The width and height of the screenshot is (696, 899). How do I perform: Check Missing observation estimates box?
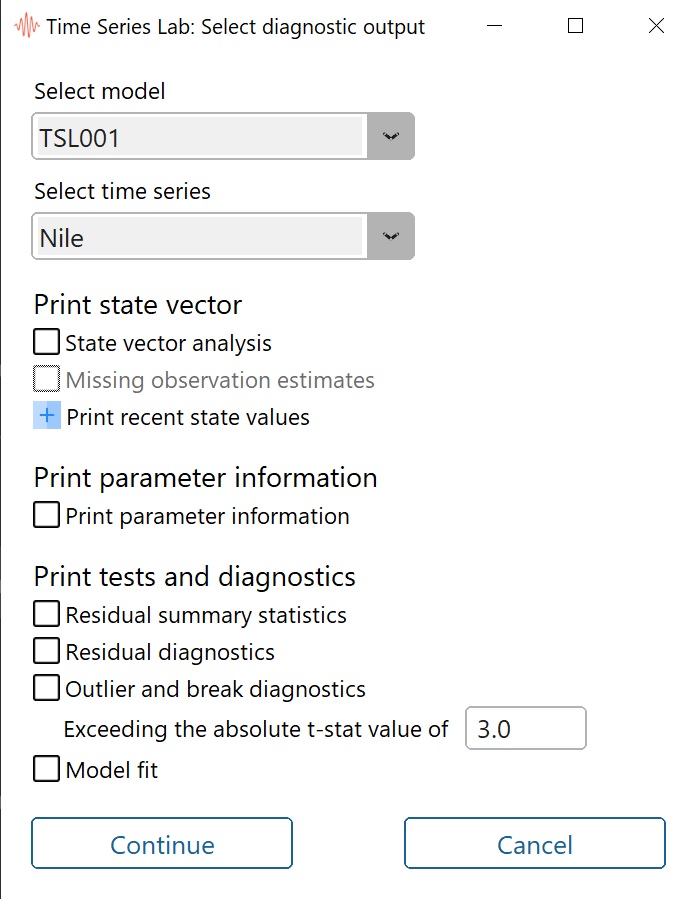pos(47,380)
